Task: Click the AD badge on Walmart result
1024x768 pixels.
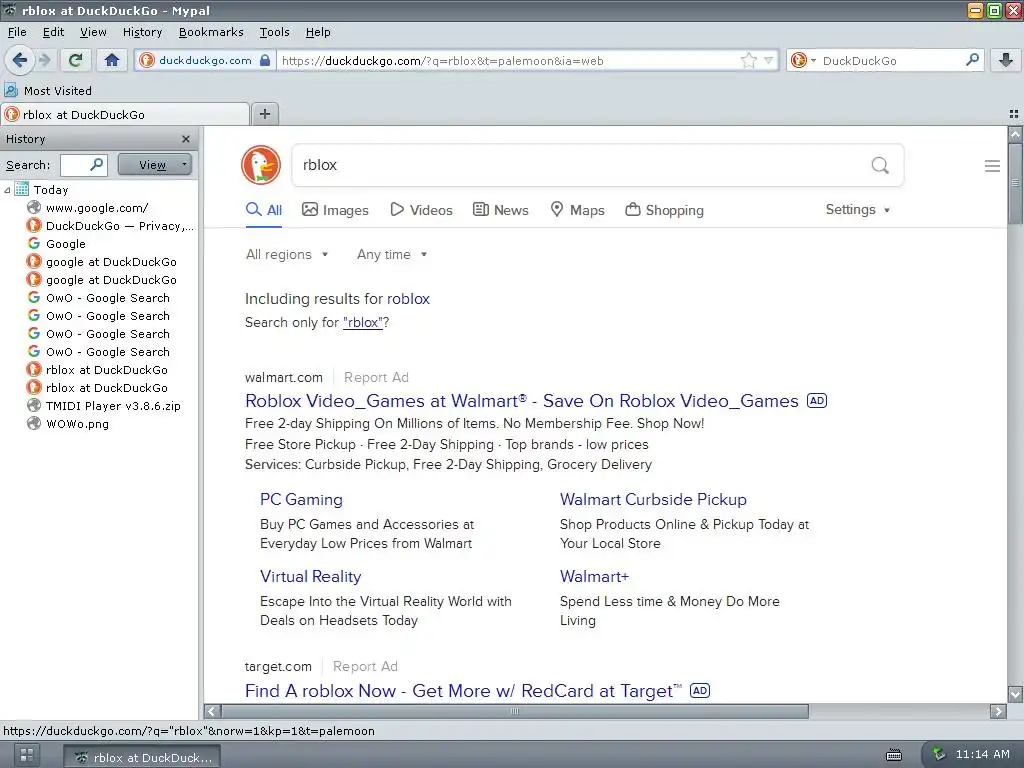Action: click(x=817, y=400)
